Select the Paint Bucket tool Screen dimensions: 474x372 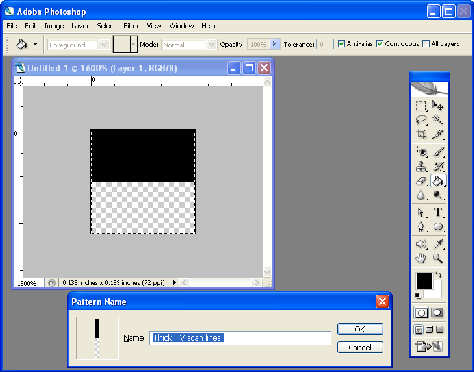pyautogui.click(x=437, y=181)
